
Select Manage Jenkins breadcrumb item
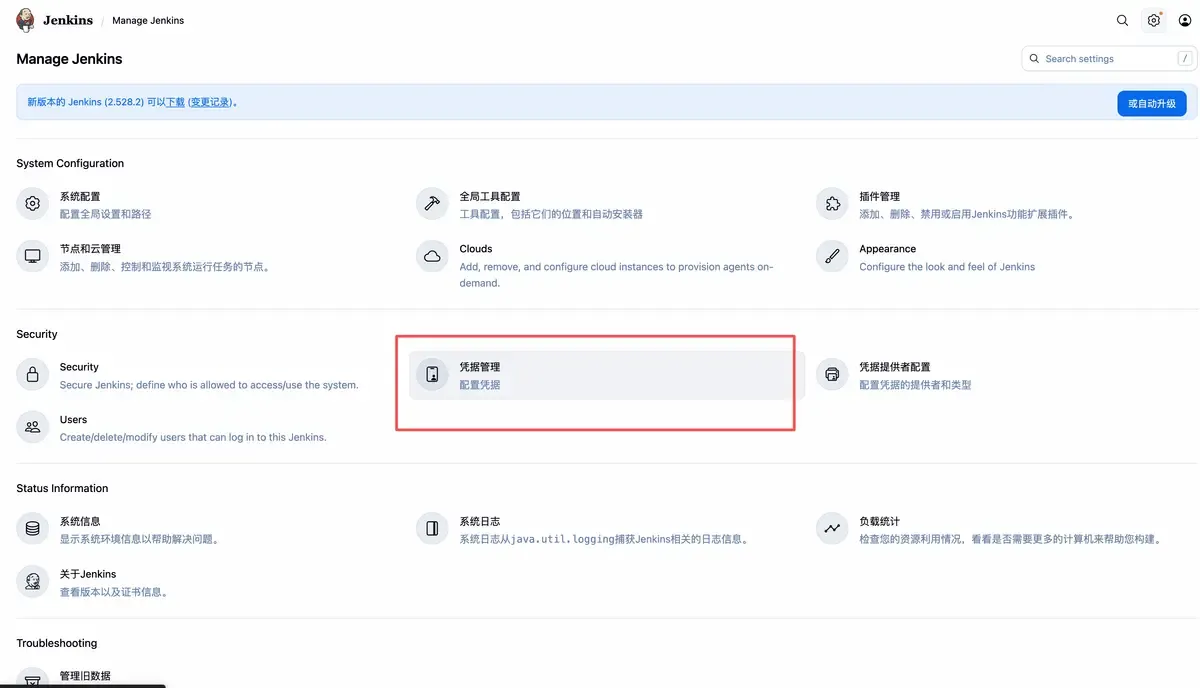pyautogui.click(x=148, y=20)
